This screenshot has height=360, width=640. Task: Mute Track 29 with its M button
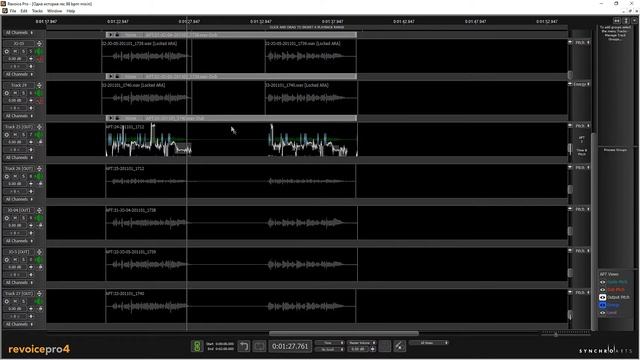tap(15, 93)
